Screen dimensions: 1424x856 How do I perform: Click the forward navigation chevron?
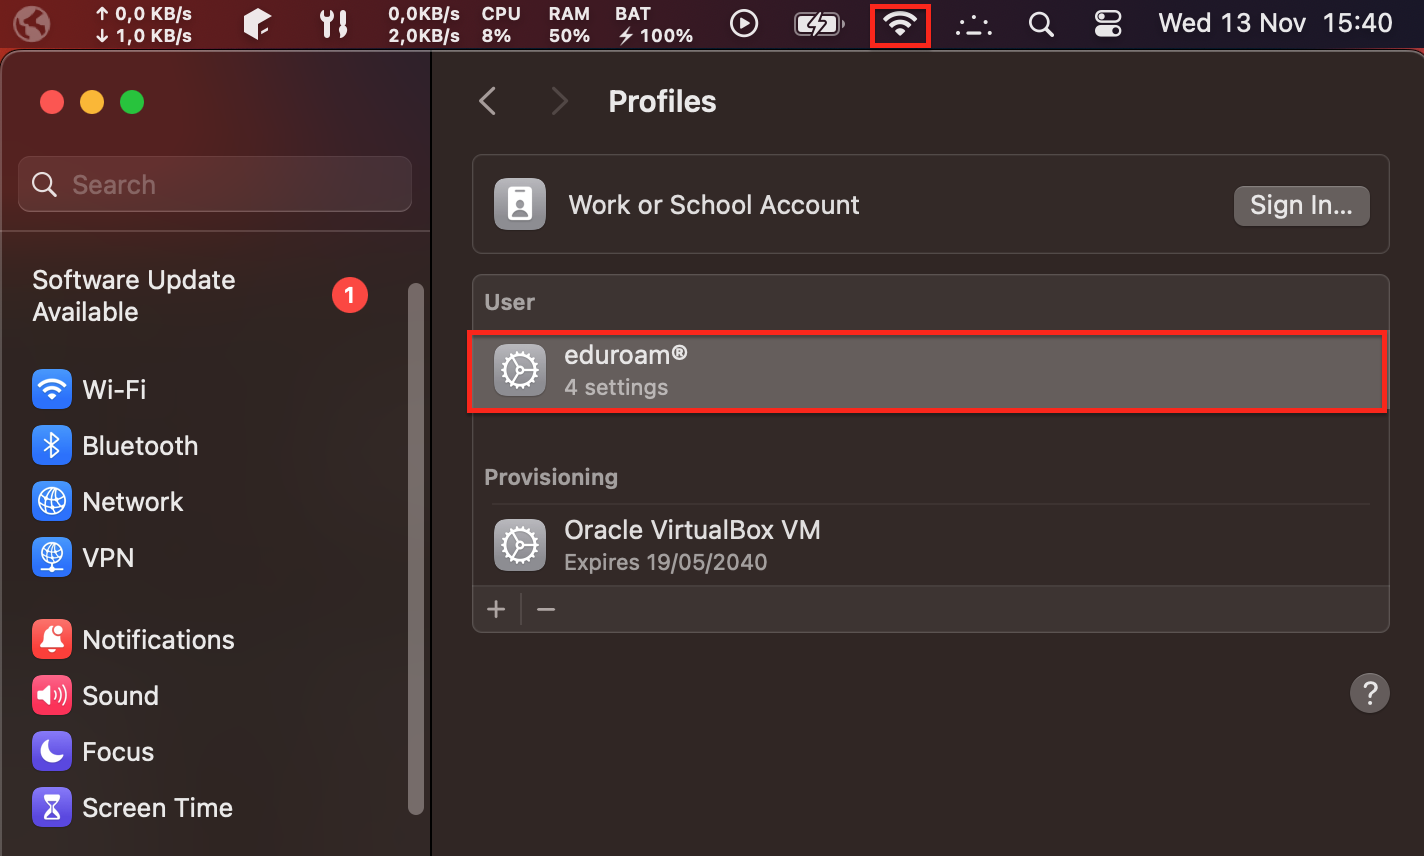[559, 100]
